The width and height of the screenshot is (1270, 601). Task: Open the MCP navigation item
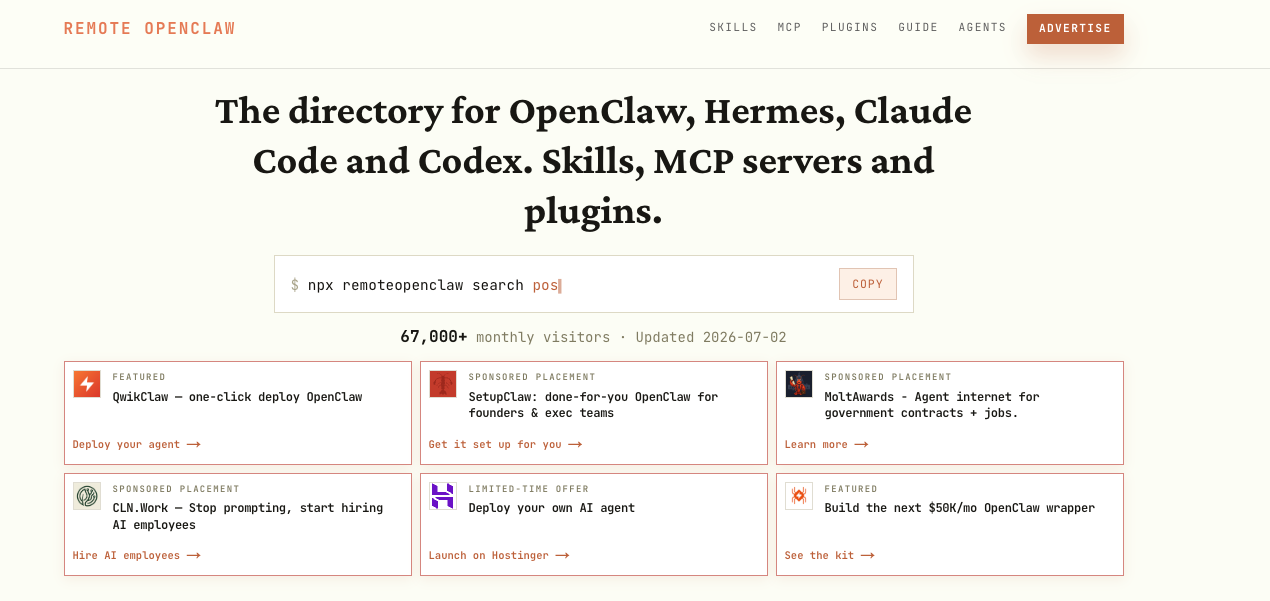[x=790, y=28]
